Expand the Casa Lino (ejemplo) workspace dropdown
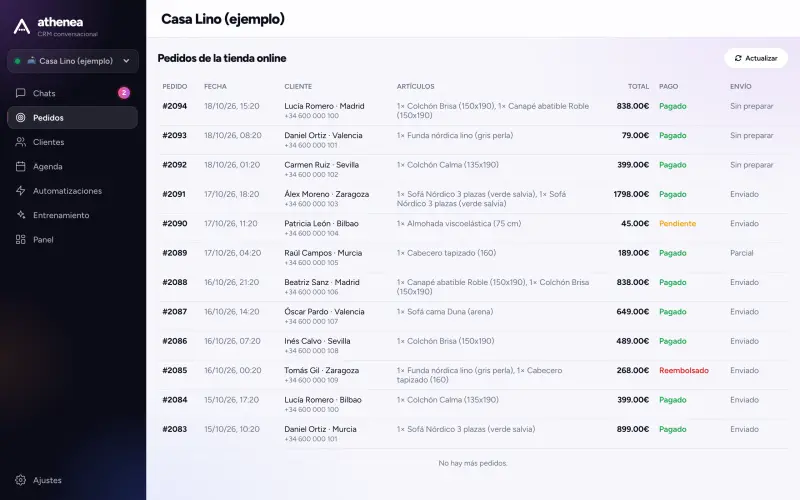 pos(72,61)
